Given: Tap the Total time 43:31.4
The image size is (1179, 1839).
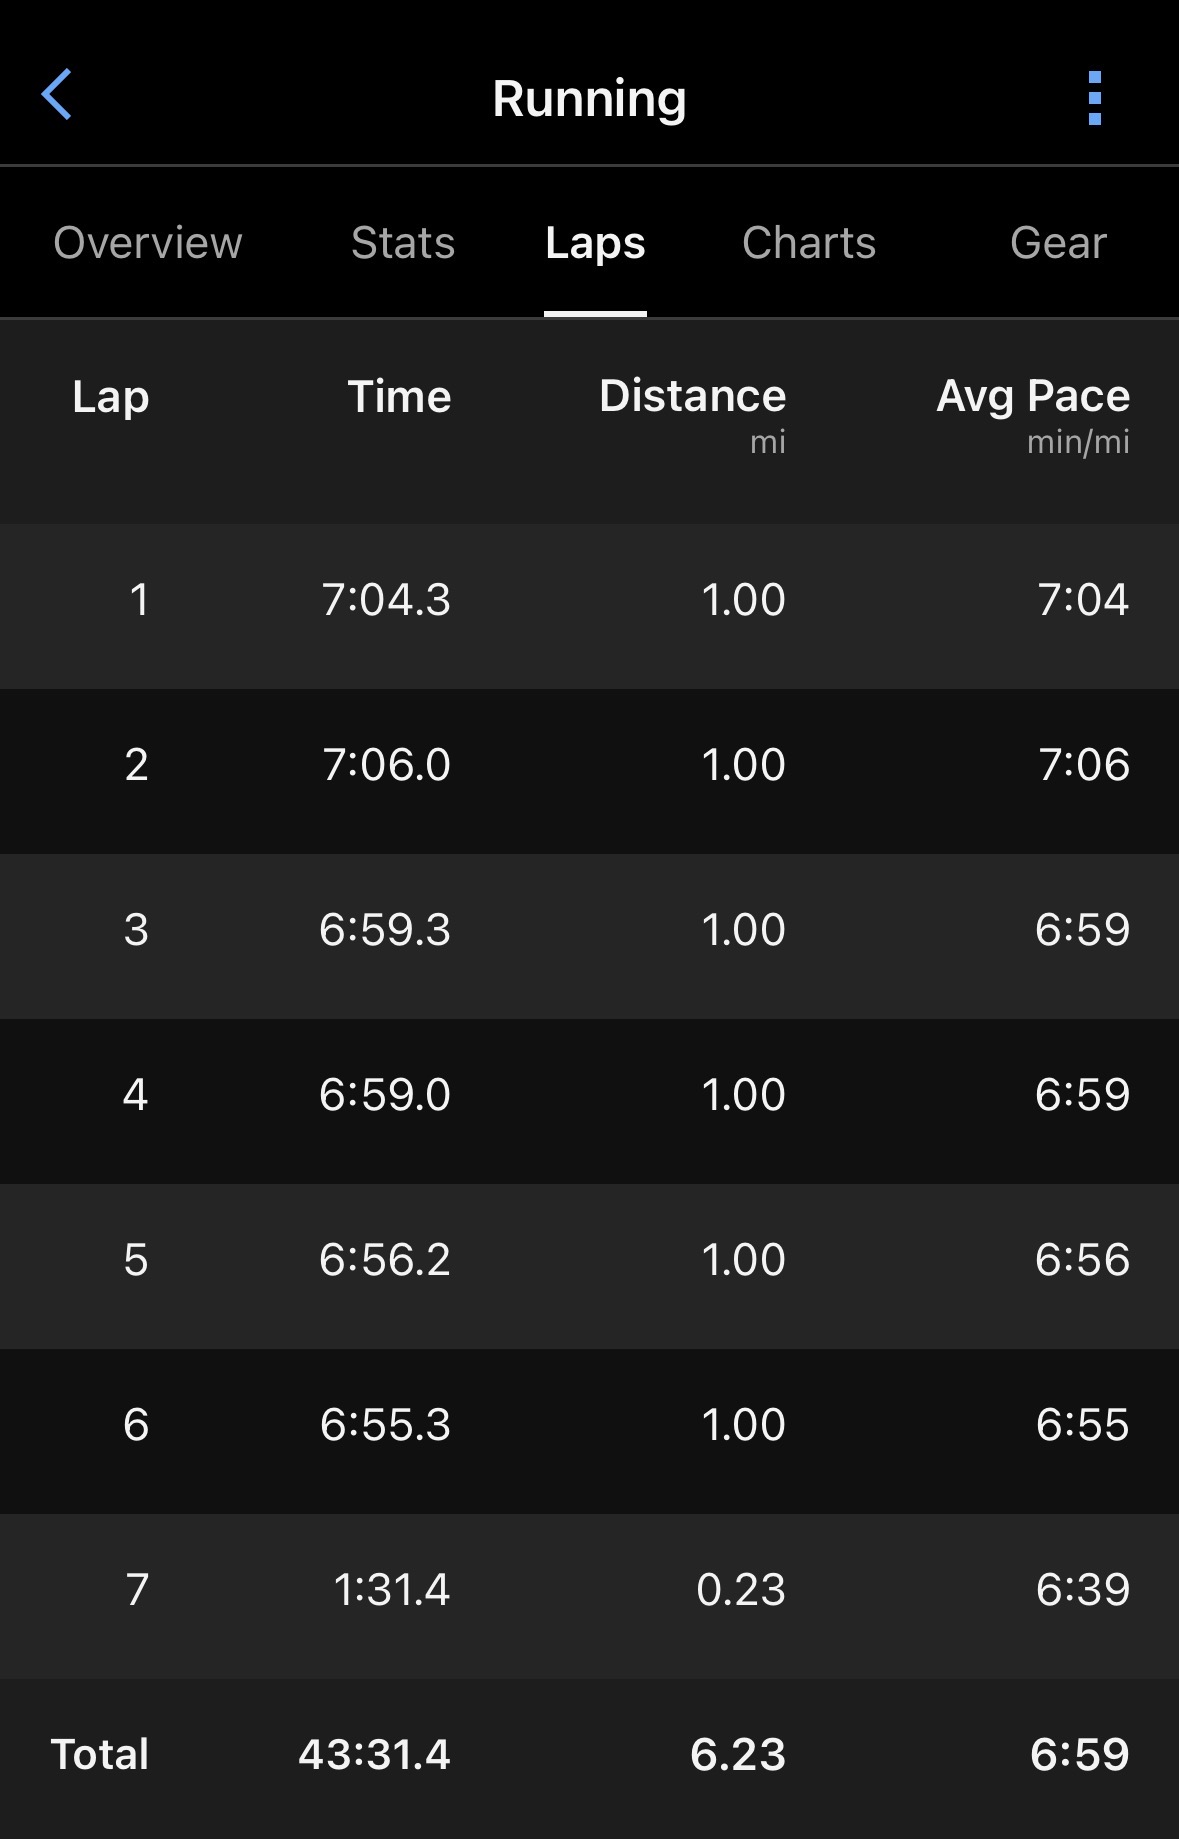Looking at the screenshot, I should click(x=374, y=1755).
